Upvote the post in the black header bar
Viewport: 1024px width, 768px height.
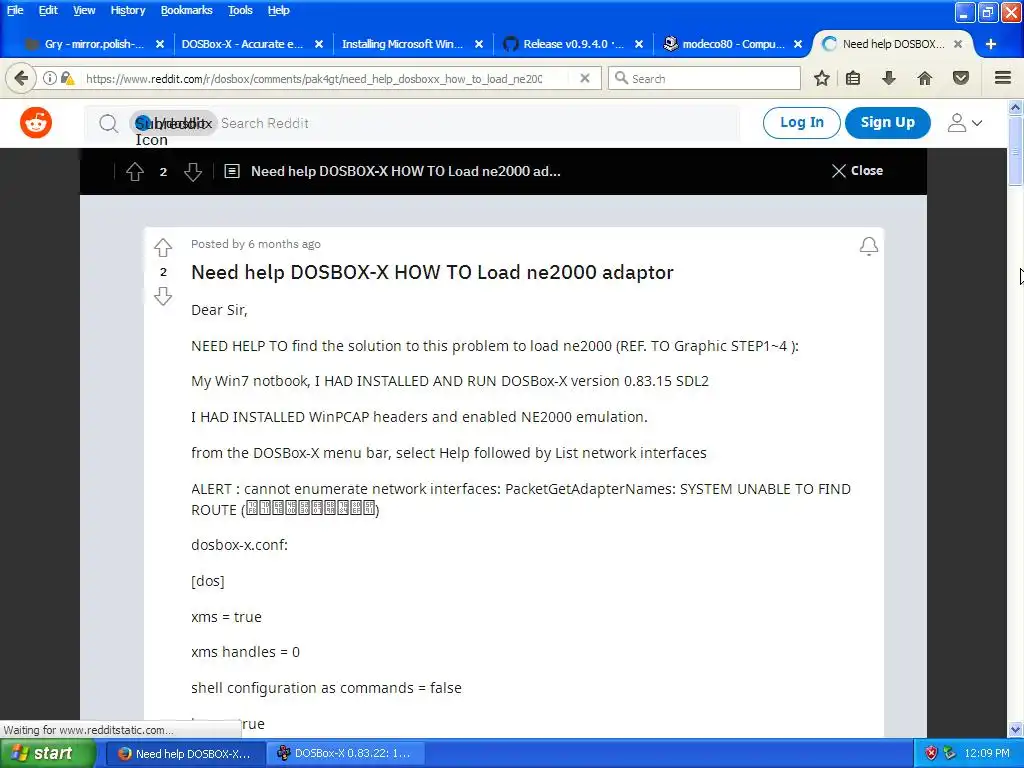(135, 172)
